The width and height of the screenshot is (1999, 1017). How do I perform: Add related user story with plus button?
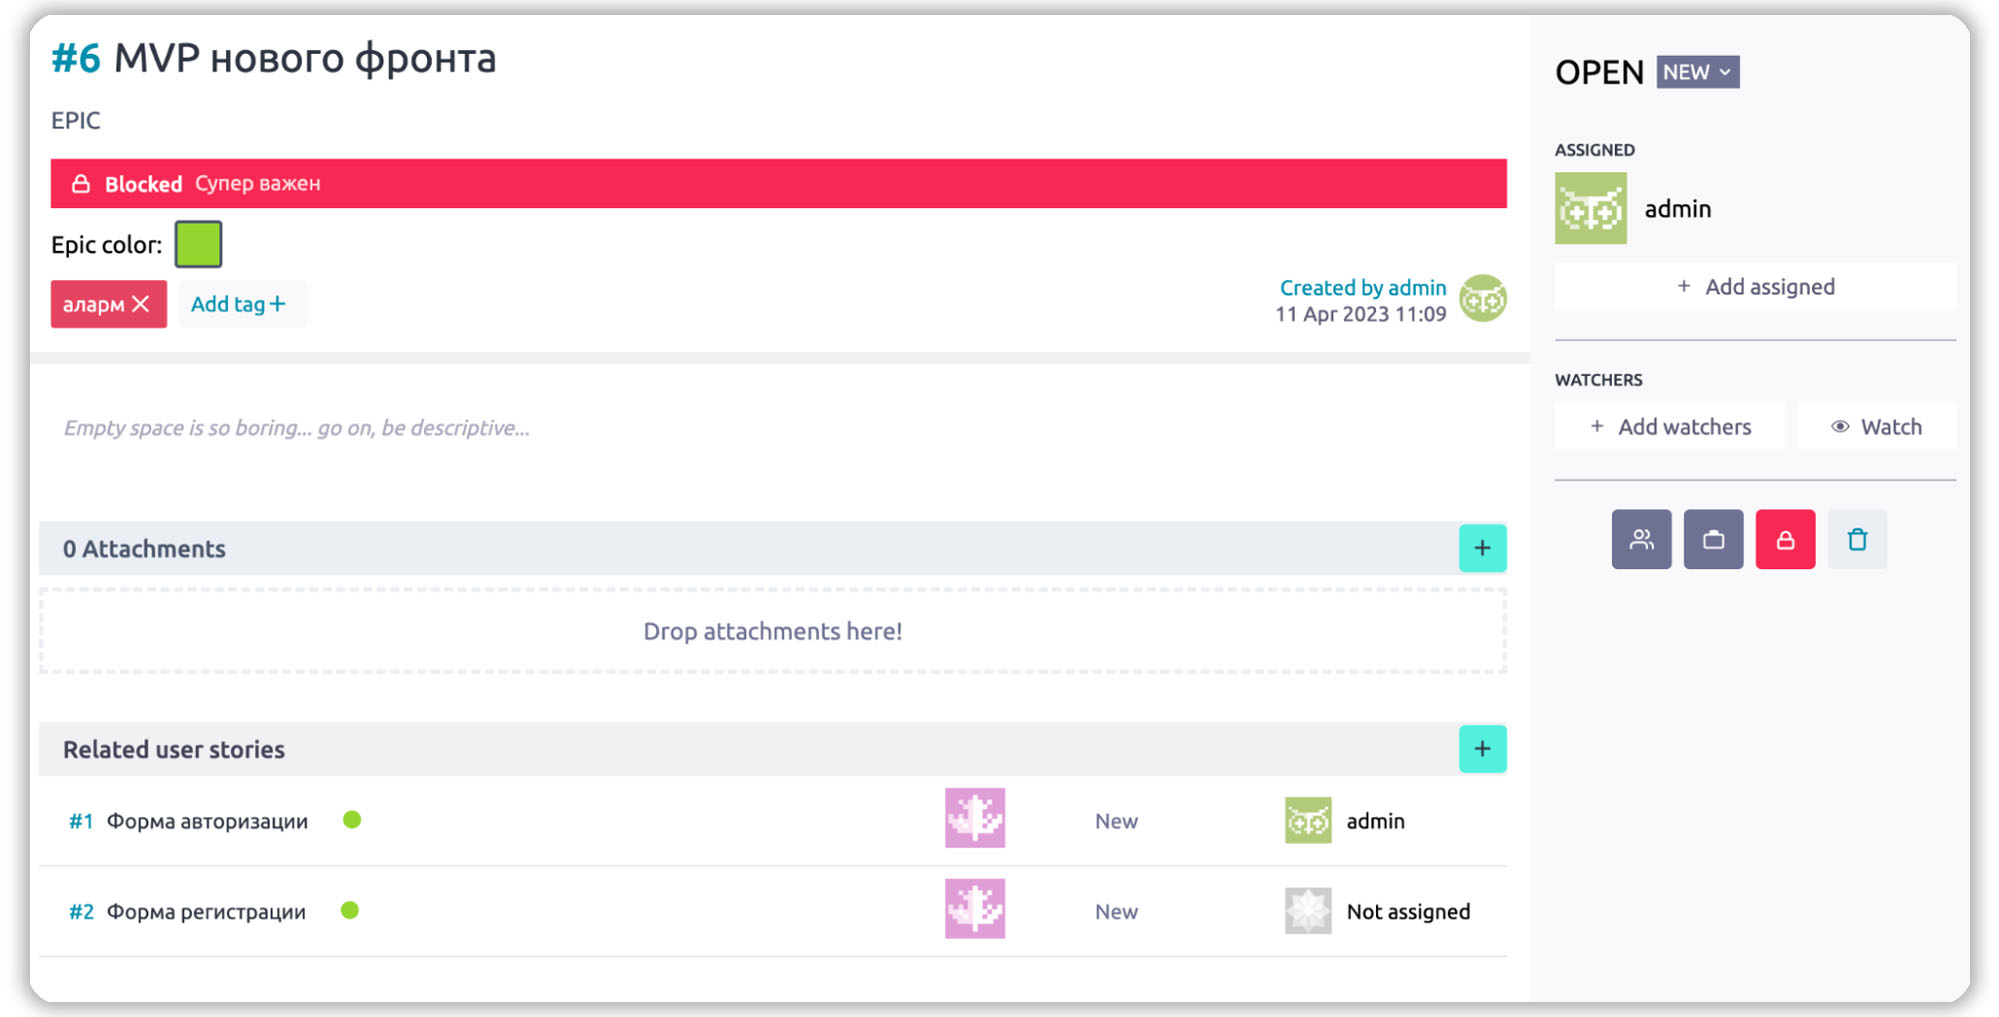[1482, 749]
